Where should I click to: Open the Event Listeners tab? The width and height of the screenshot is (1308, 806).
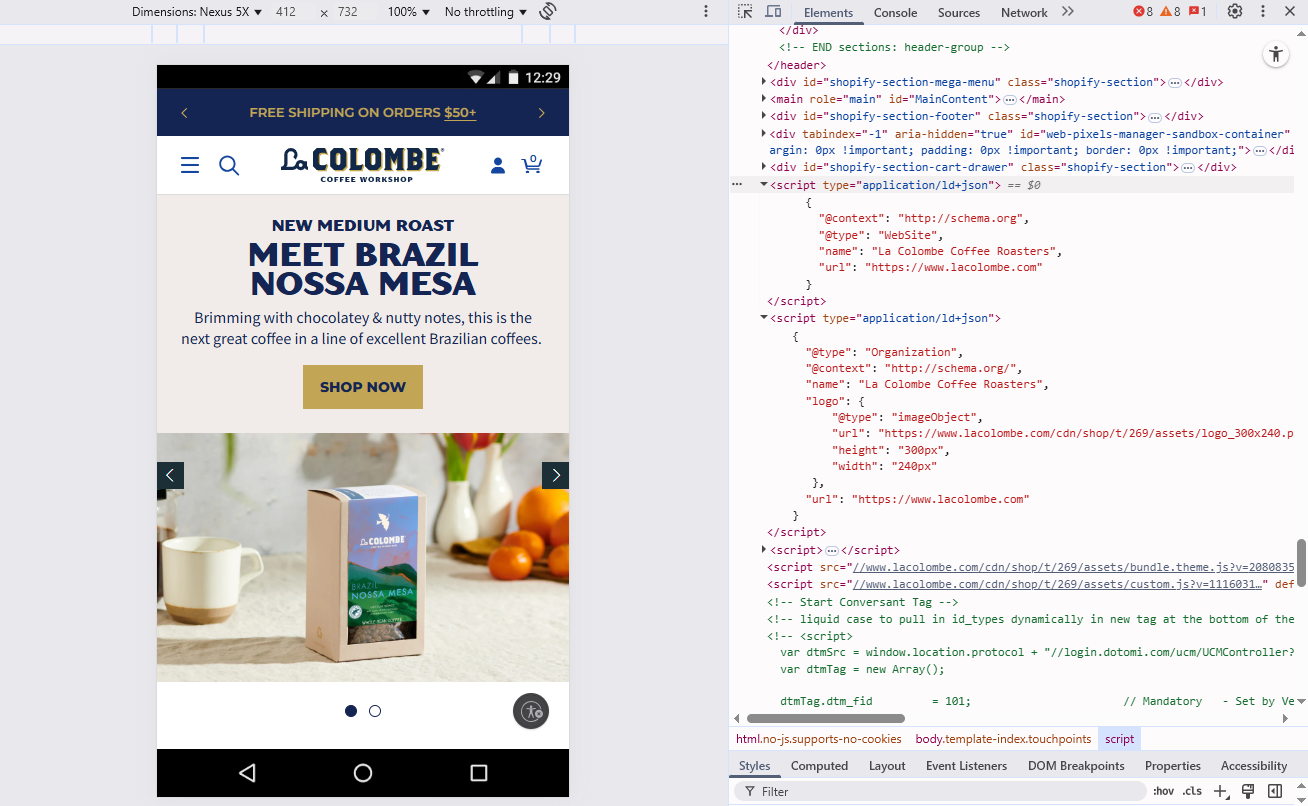point(966,766)
